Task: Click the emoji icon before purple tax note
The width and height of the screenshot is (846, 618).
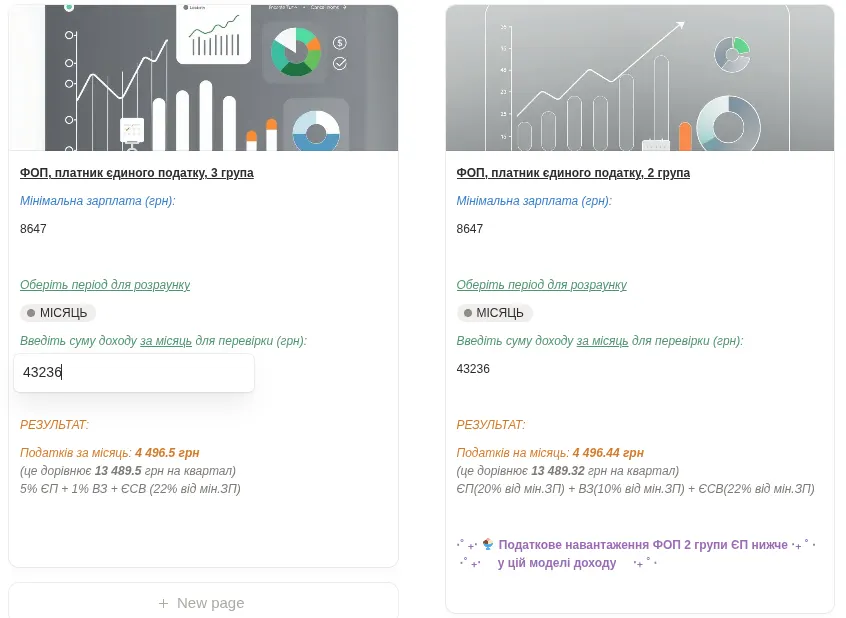Action: (488, 545)
